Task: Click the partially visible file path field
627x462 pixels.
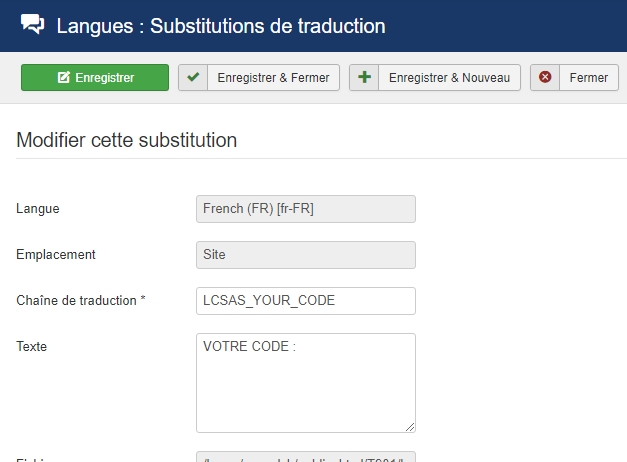Action: click(x=305, y=457)
